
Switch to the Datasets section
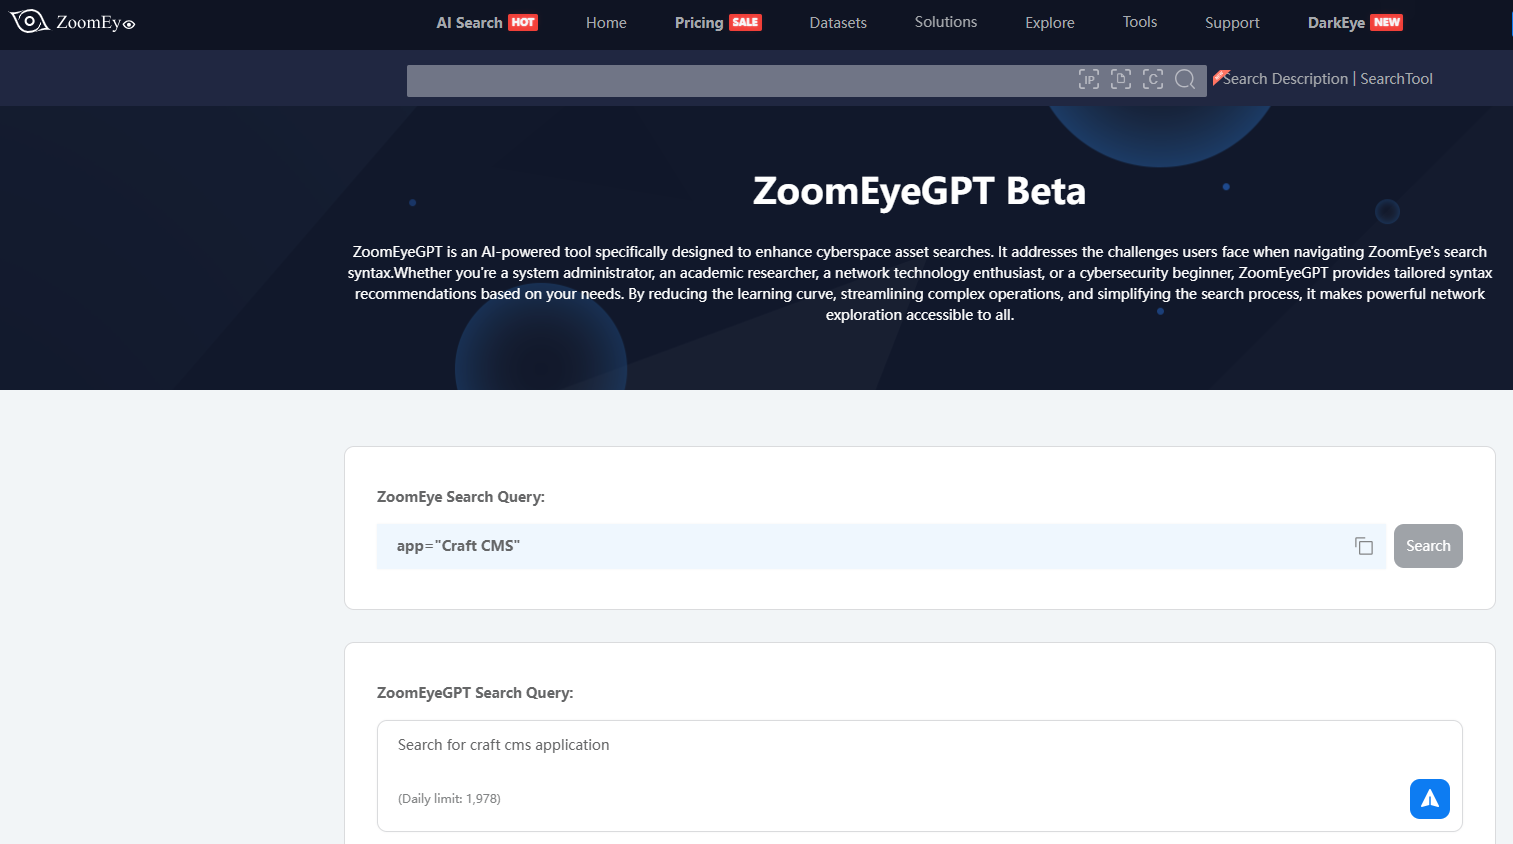838,21
